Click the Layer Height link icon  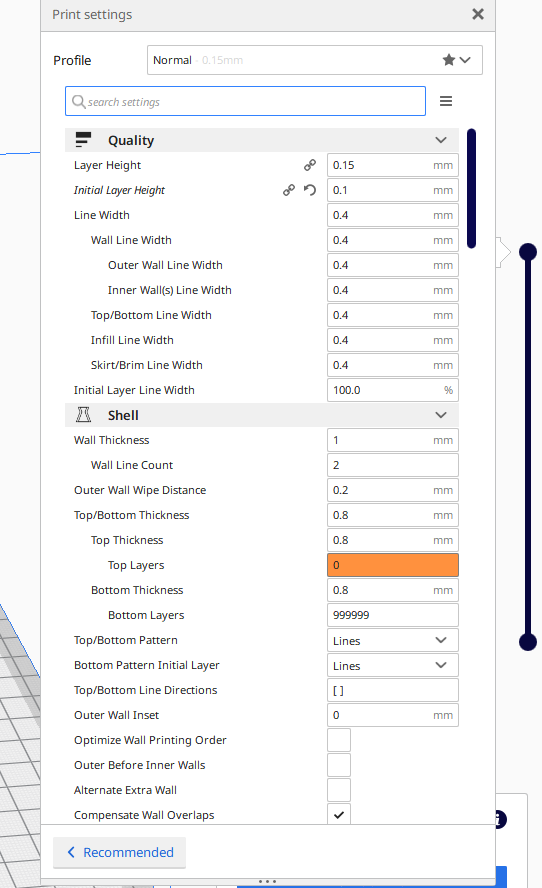click(x=310, y=165)
